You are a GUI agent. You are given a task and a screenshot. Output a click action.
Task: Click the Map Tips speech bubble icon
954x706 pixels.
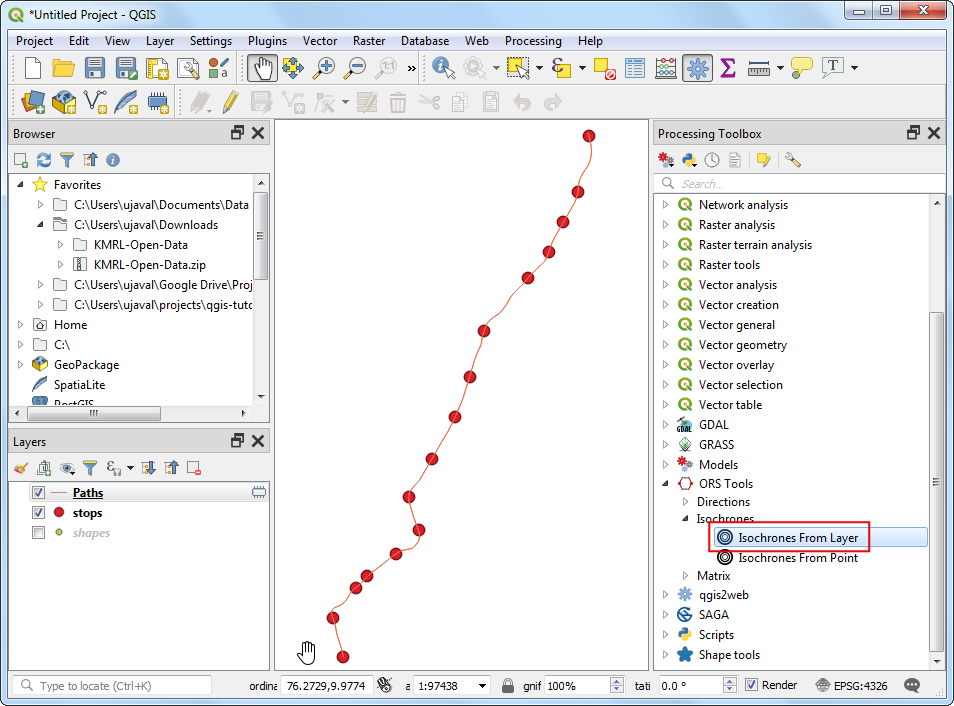tap(802, 68)
